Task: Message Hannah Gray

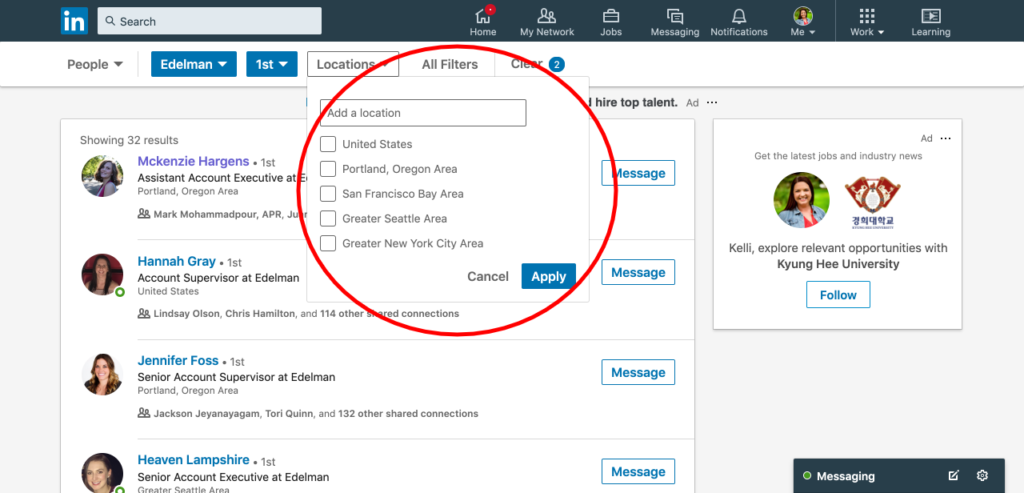Action: (638, 272)
